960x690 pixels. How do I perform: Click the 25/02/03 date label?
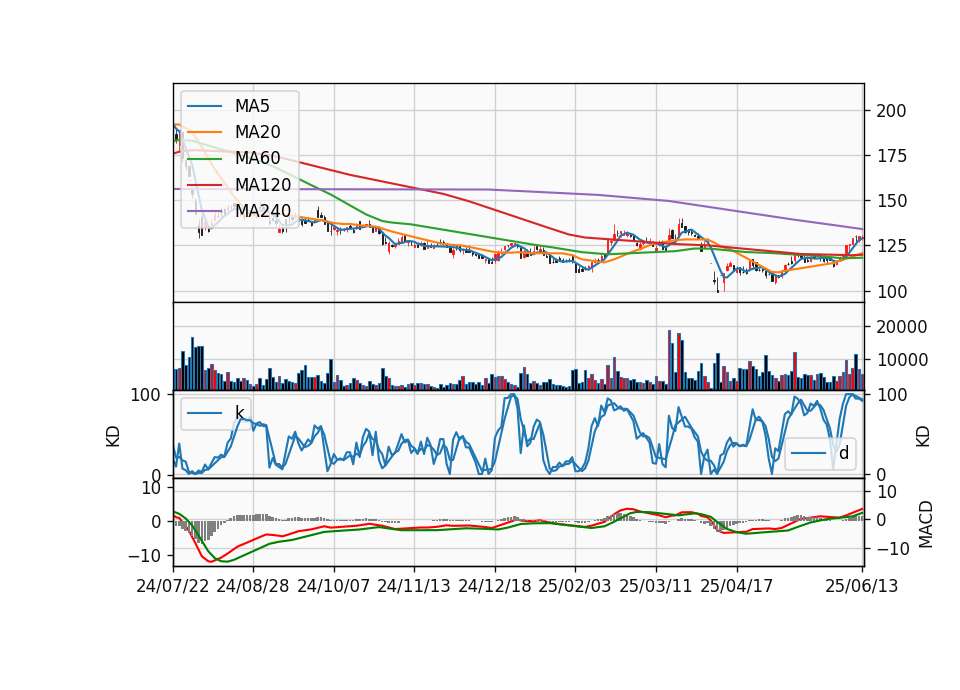pos(575,586)
